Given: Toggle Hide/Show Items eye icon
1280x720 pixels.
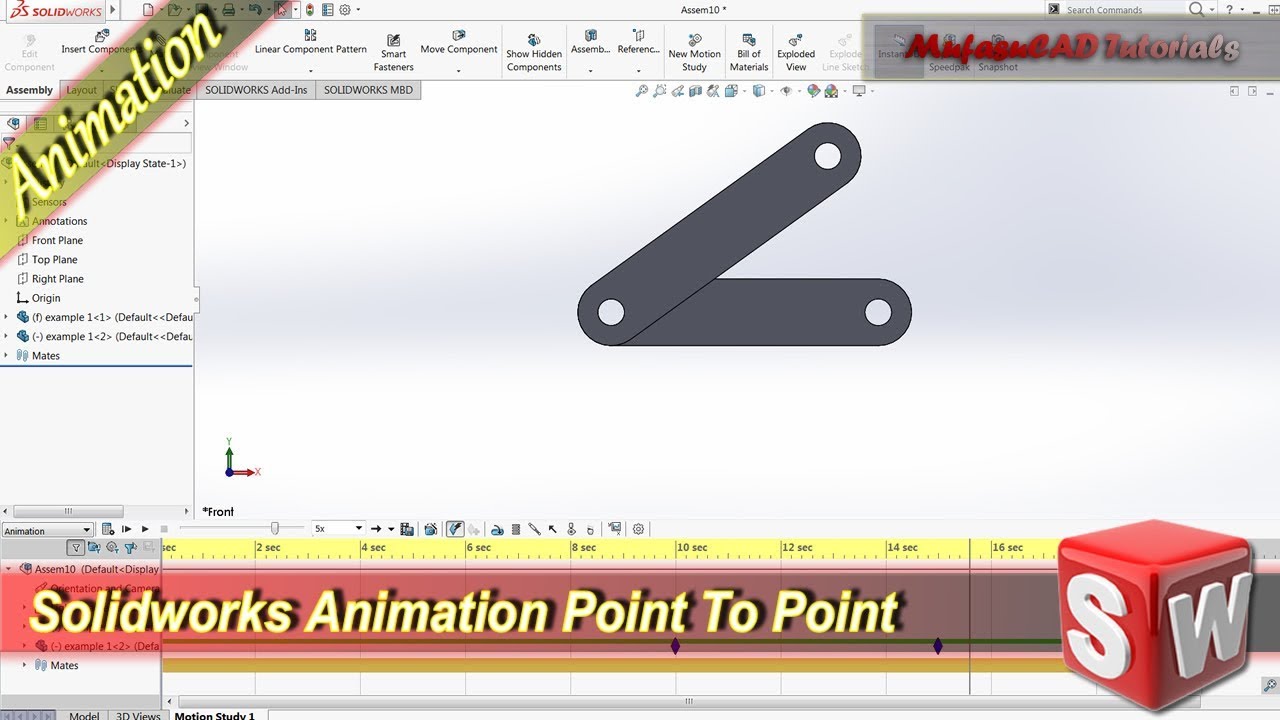Looking at the screenshot, I should [x=786, y=90].
